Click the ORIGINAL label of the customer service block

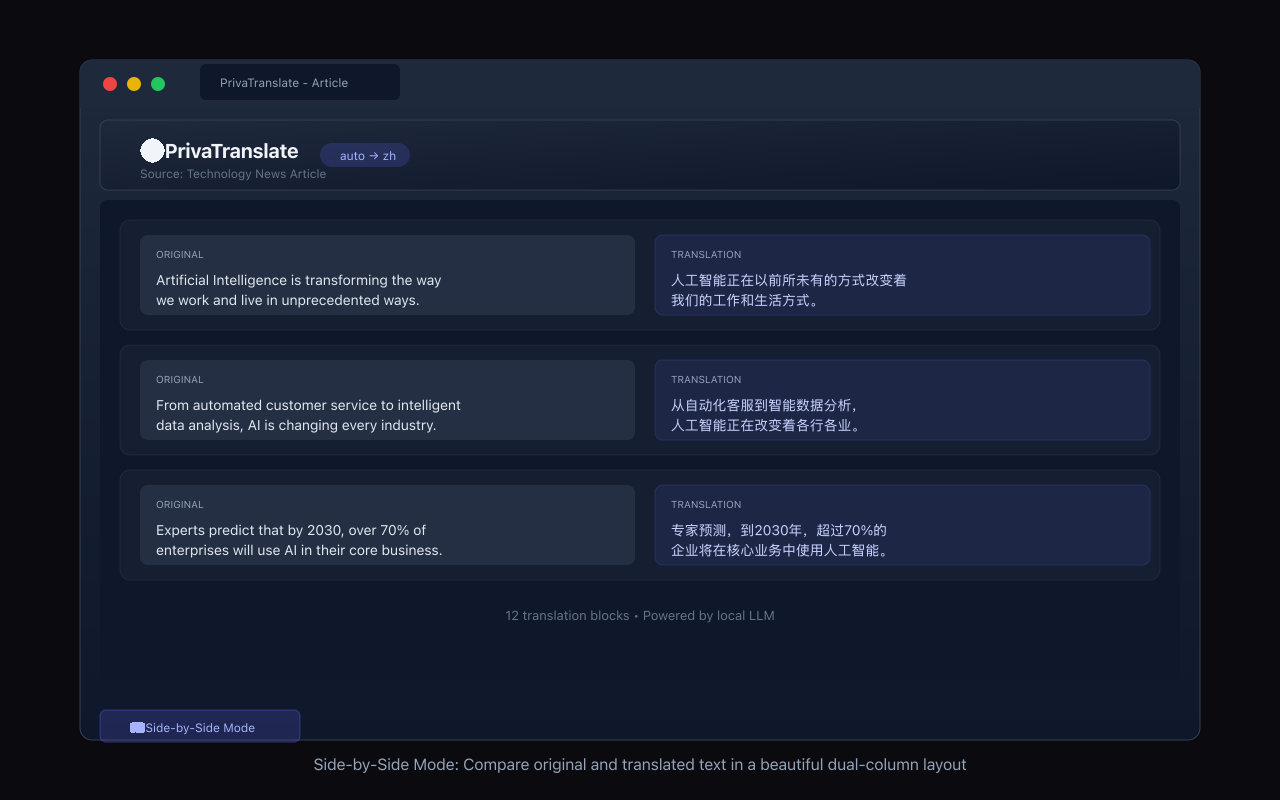[x=179, y=379]
